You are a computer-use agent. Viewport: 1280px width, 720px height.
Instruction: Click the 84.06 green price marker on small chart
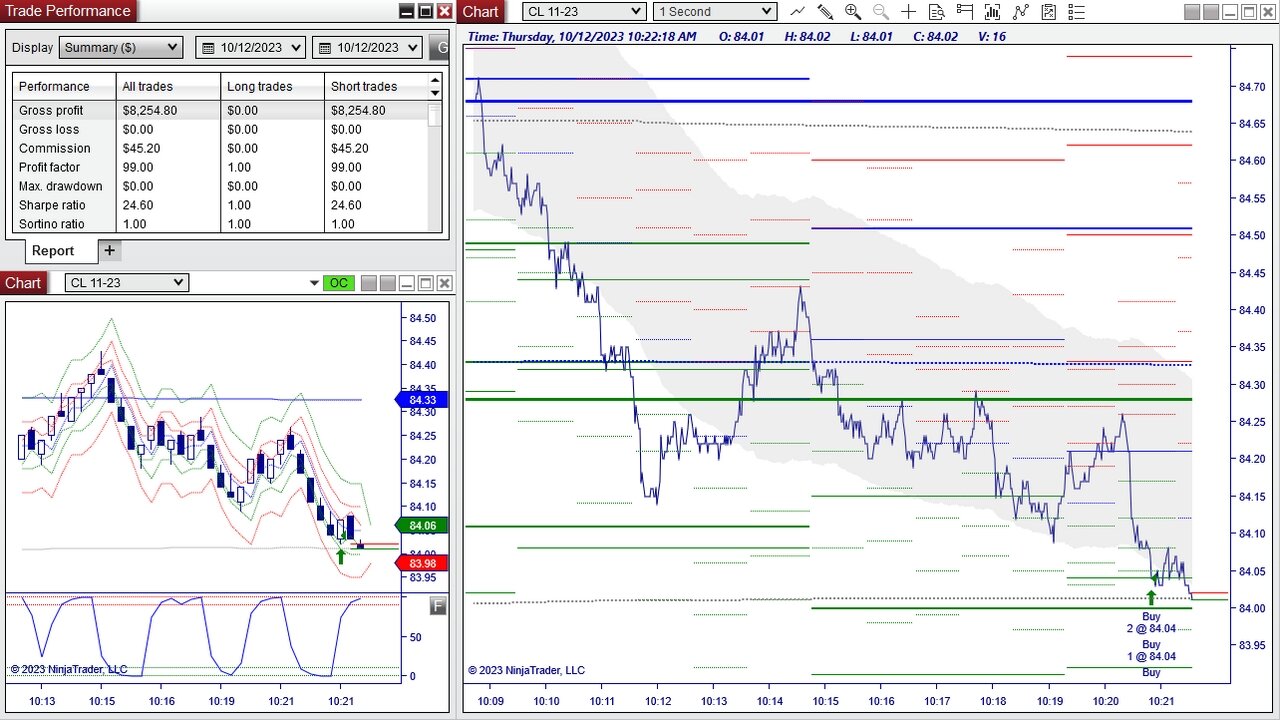[422, 526]
